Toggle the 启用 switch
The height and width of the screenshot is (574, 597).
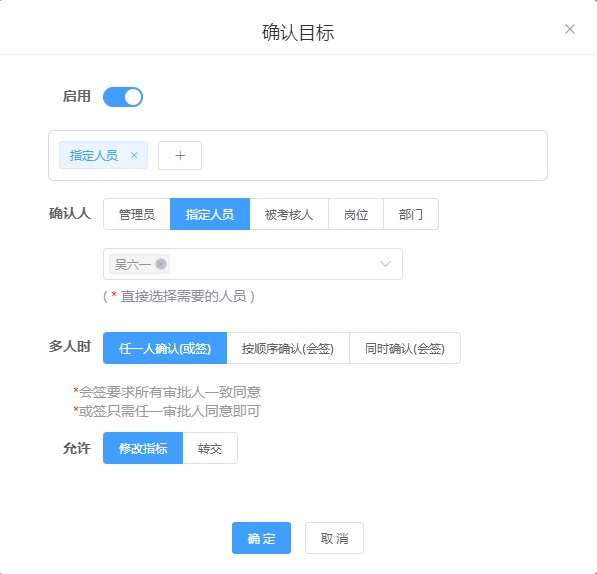pos(123,97)
